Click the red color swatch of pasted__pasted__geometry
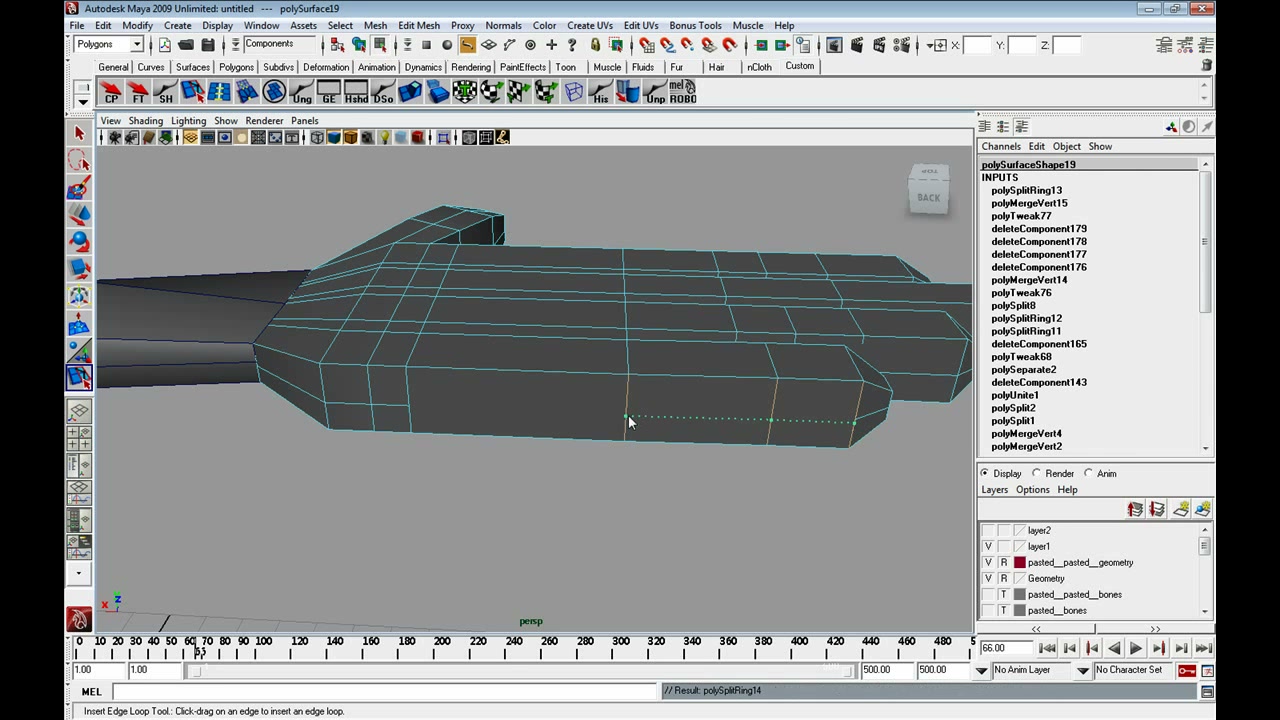This screenshot has width=1280, height=720. (x=1020, y=563)
